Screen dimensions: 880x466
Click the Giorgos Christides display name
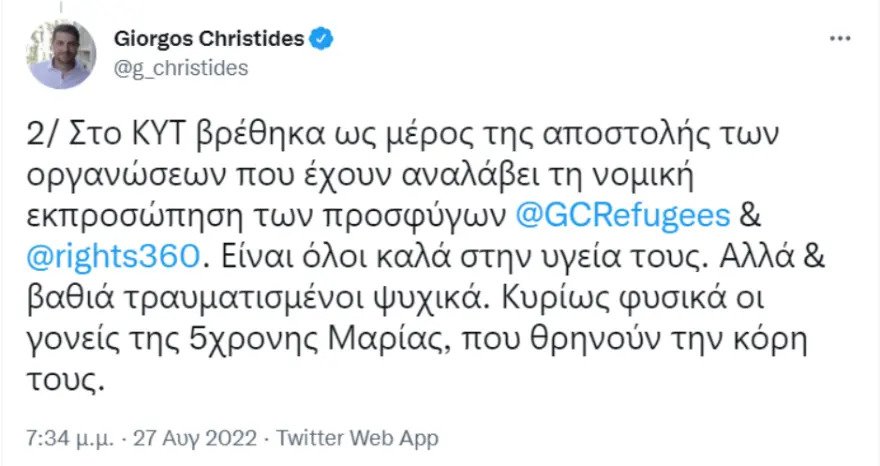coord(209,39)
